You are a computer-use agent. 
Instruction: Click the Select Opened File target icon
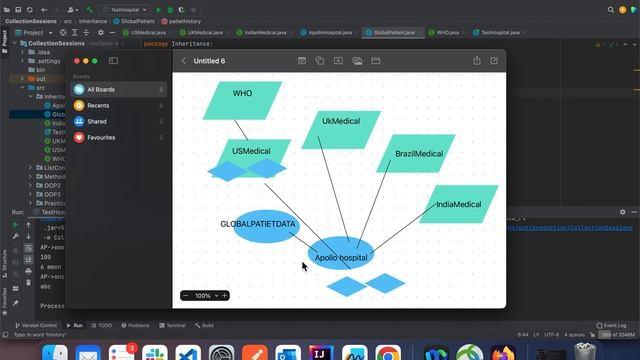click(x=63, y=32)
